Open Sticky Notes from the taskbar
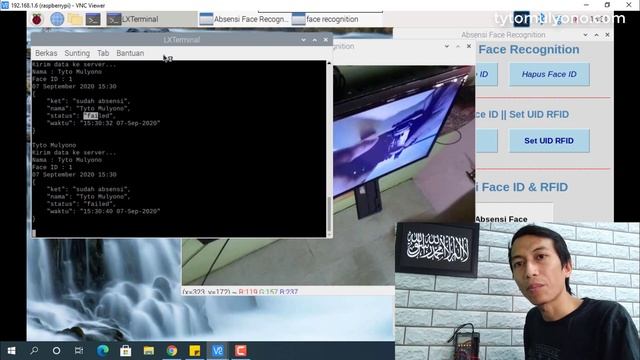 195,351
